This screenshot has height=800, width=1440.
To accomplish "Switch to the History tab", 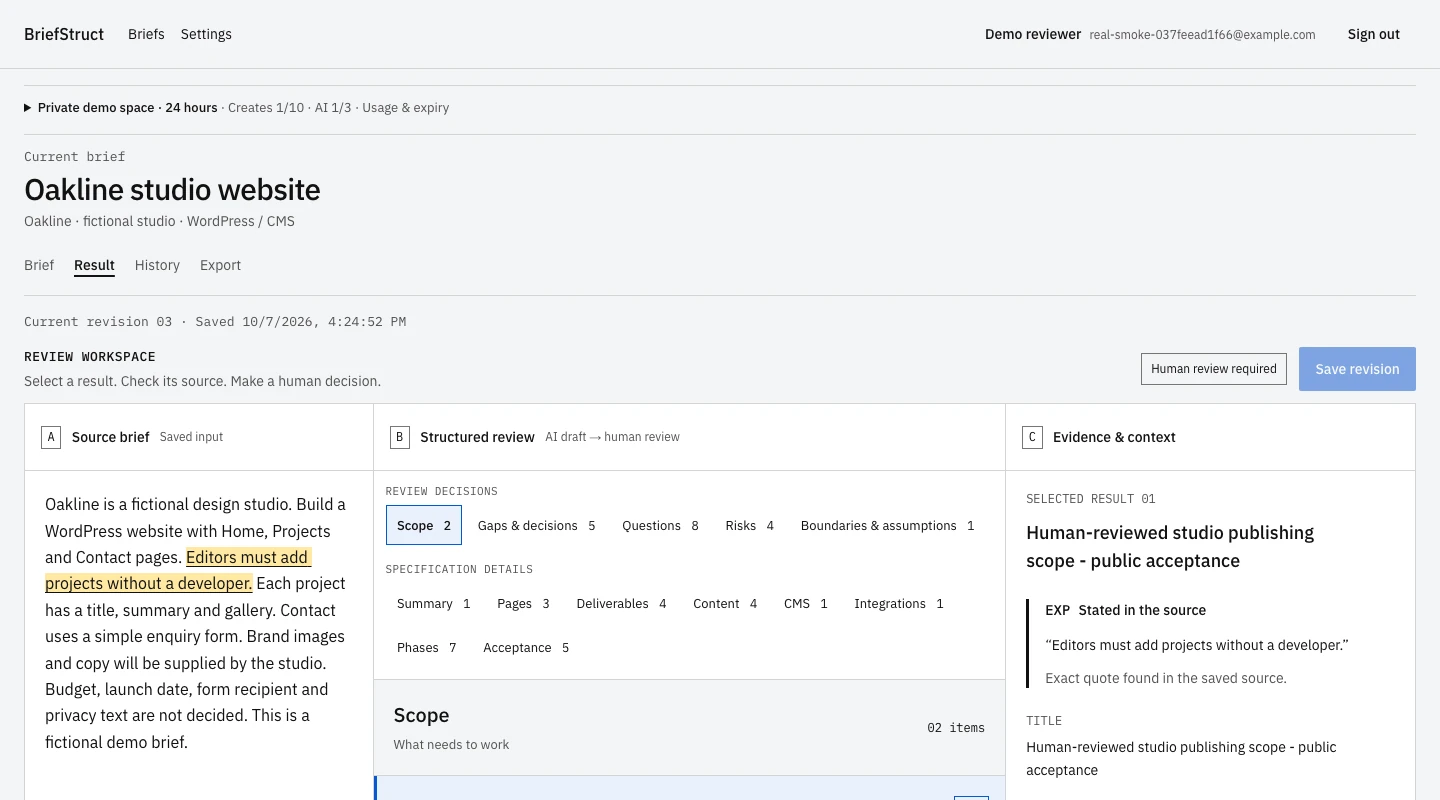I will 157,265.
